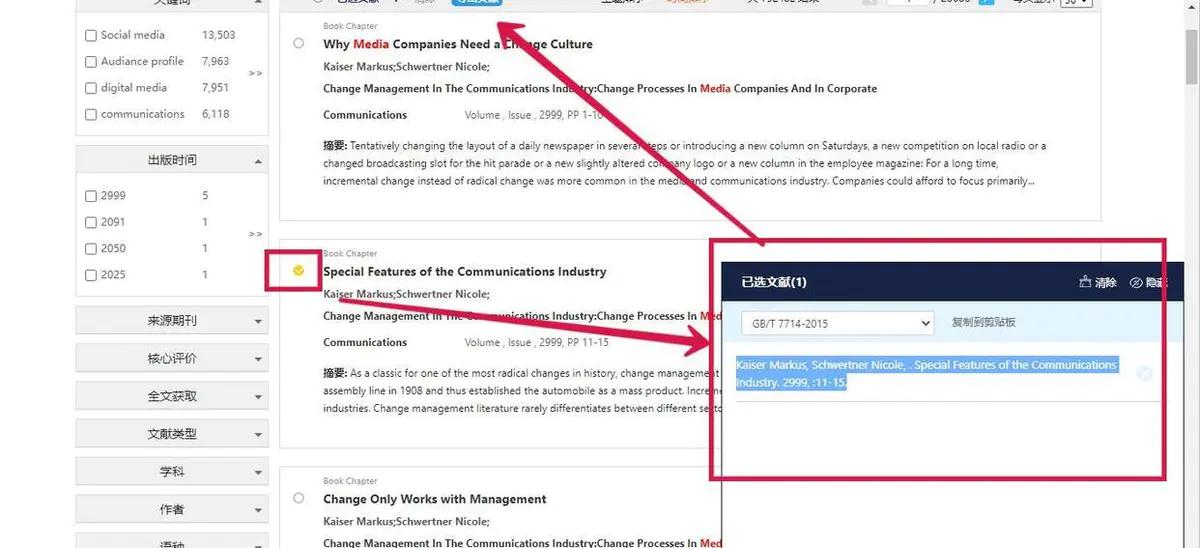
Task: Expand the 来源期刊 filter section
Action: tap(172, 321)
